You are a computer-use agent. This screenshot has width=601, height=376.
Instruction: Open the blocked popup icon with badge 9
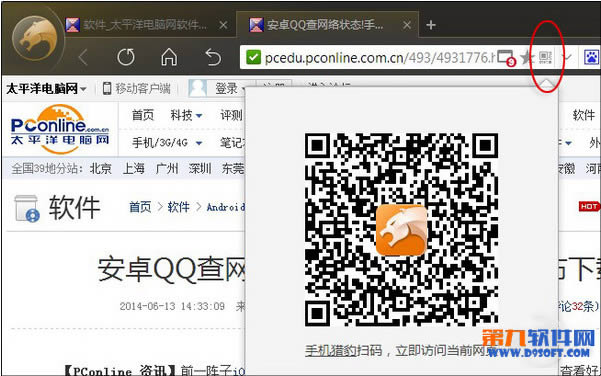click(506, 58)
